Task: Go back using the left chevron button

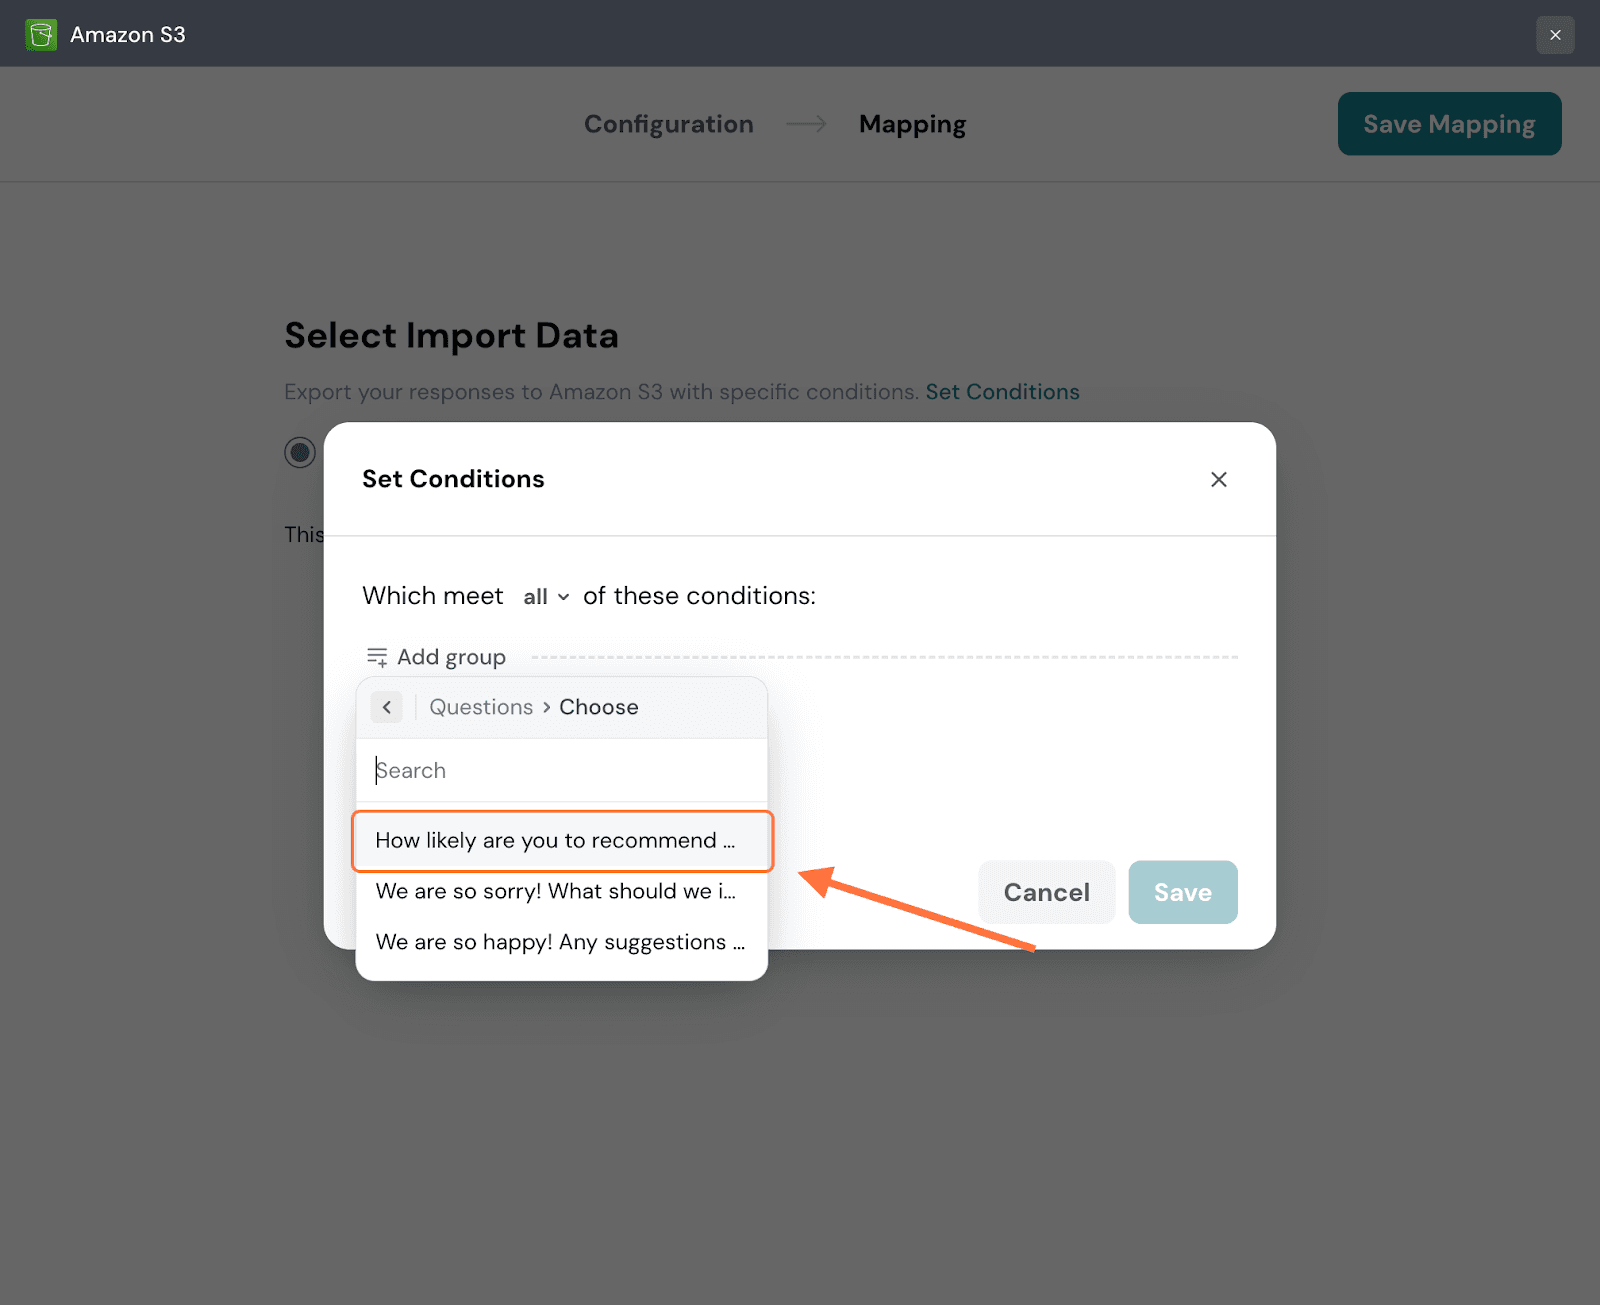Action: (387, 707)
